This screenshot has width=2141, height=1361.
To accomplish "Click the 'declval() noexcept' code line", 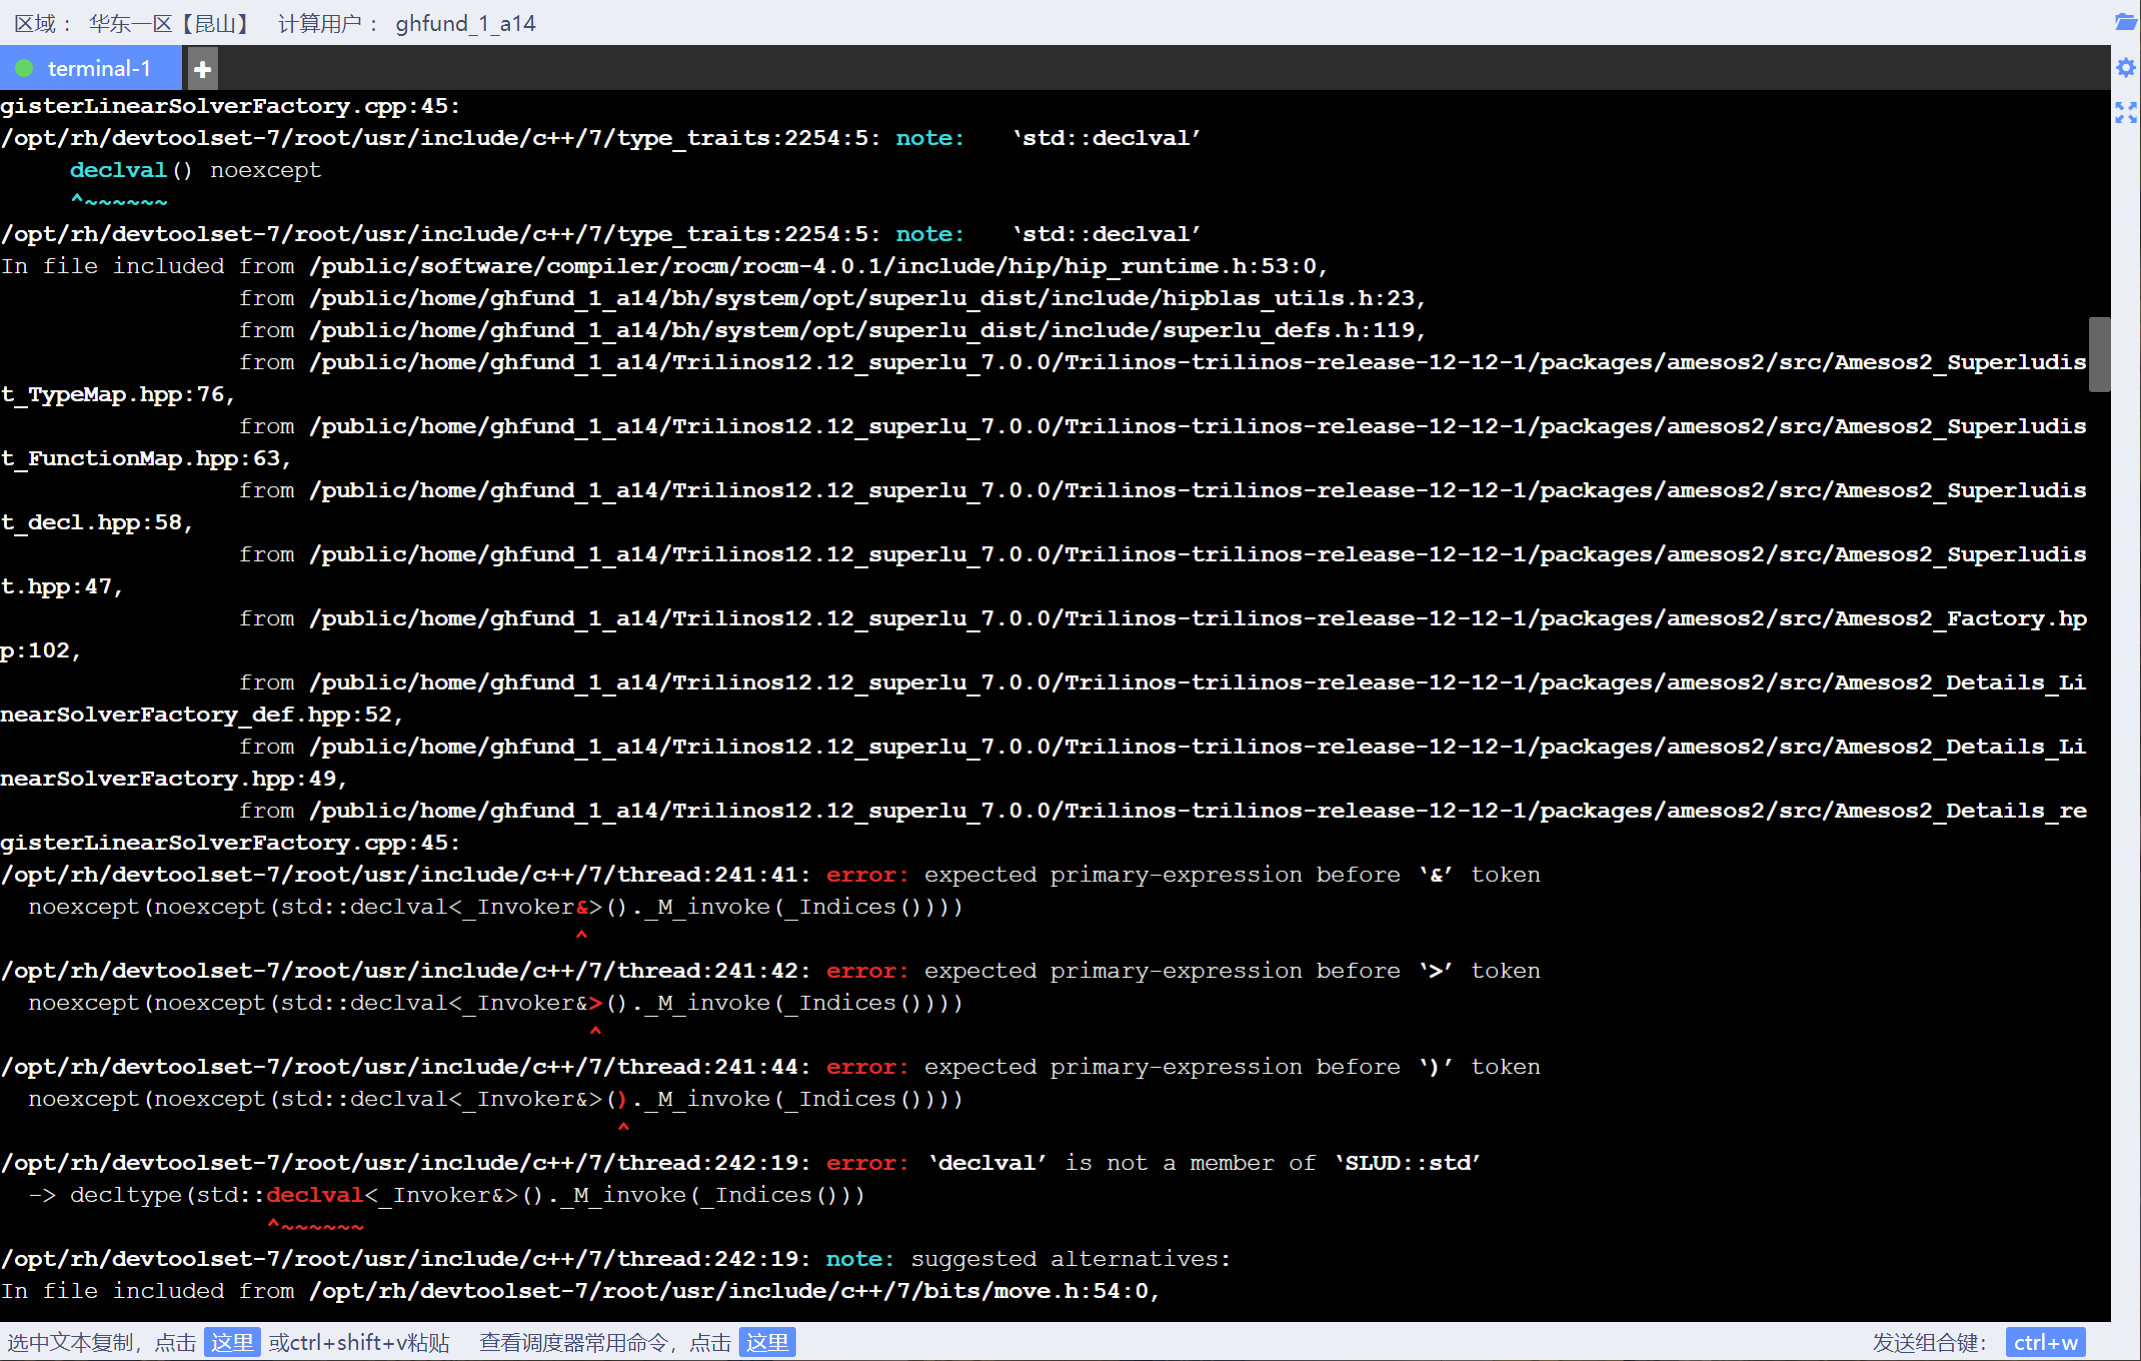I will click(196, 170).
